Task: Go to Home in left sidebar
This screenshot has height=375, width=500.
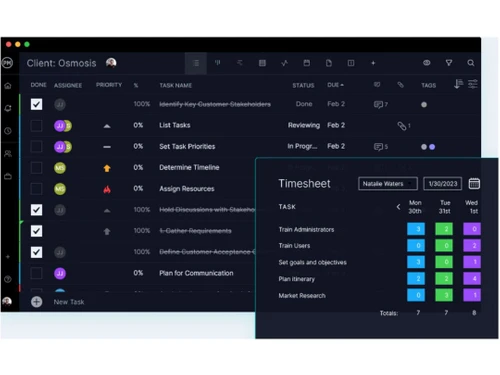Action: point(8,86)
